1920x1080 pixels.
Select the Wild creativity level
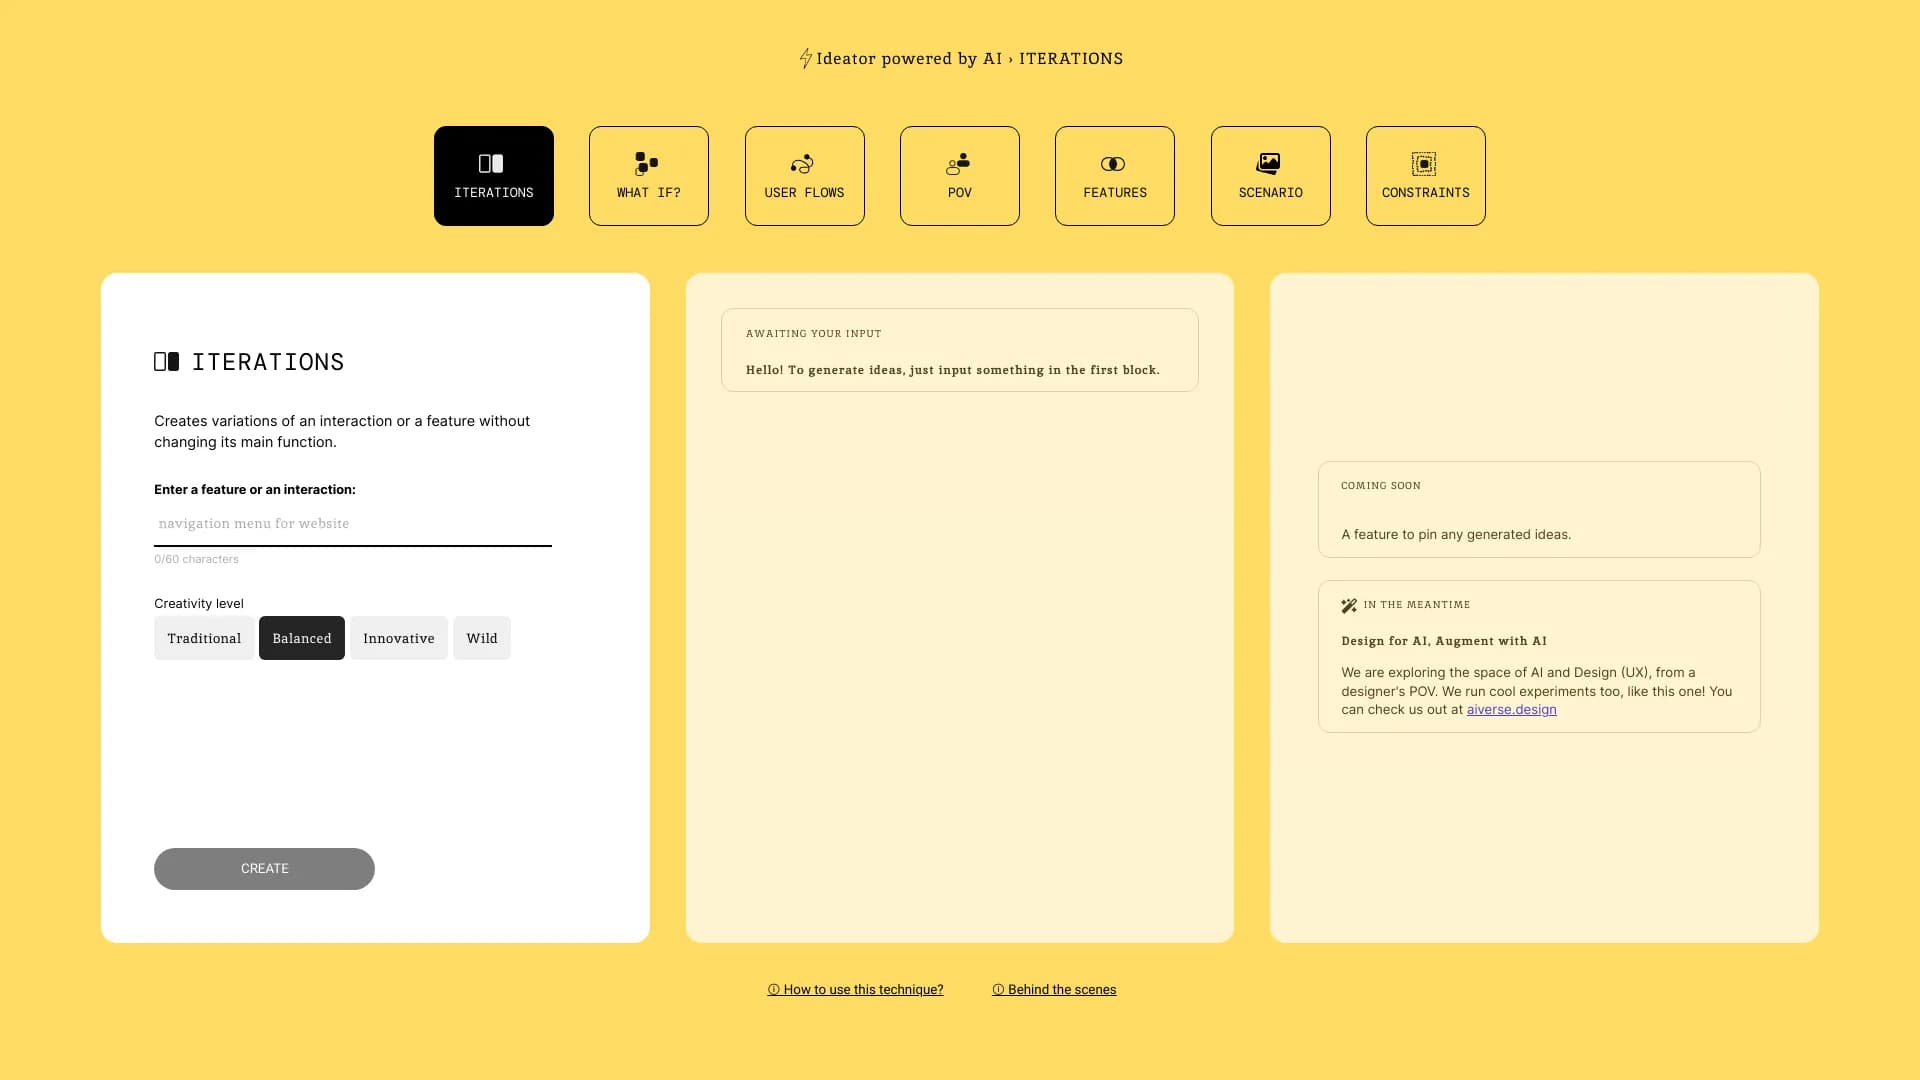click(x=481, y=637)
